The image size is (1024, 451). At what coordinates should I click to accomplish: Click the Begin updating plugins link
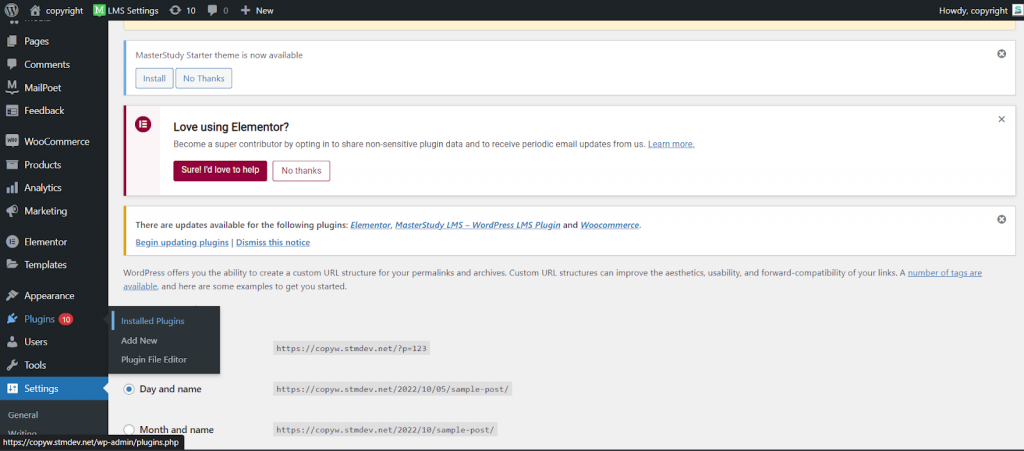click(x=182, y=242)
